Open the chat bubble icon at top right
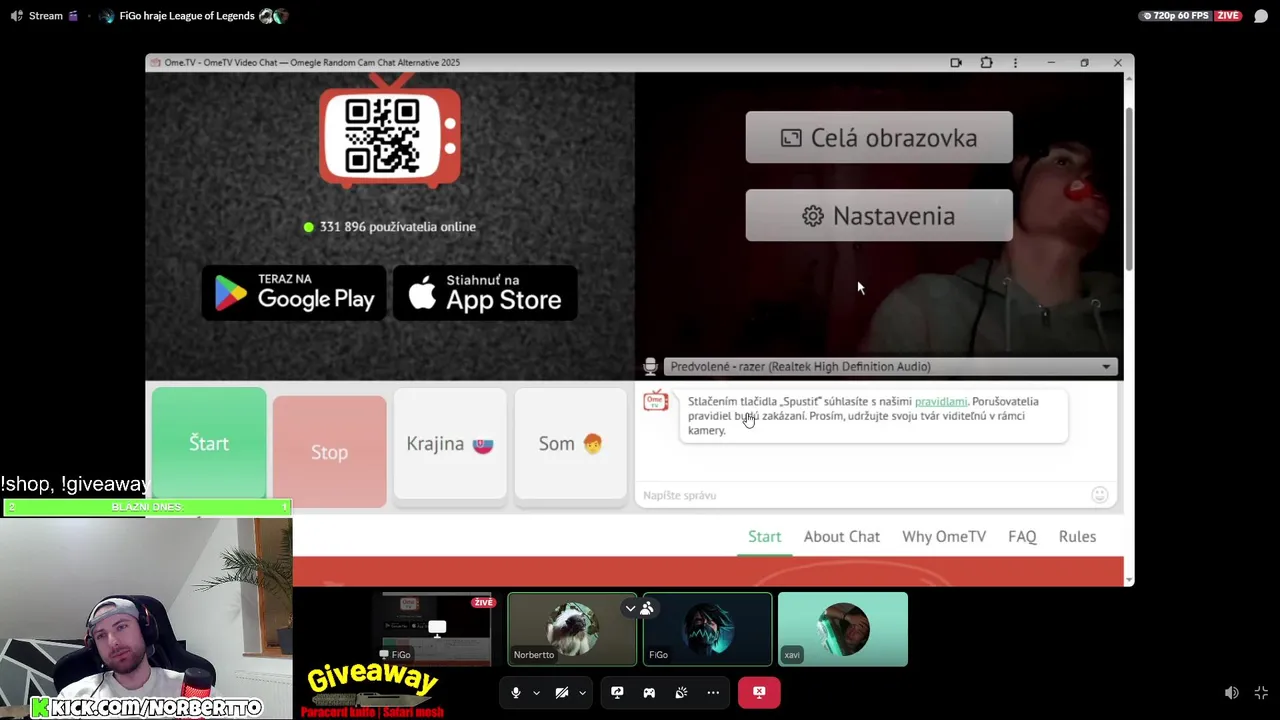Screen dimensions: 1280x720 pos(1261,16)
